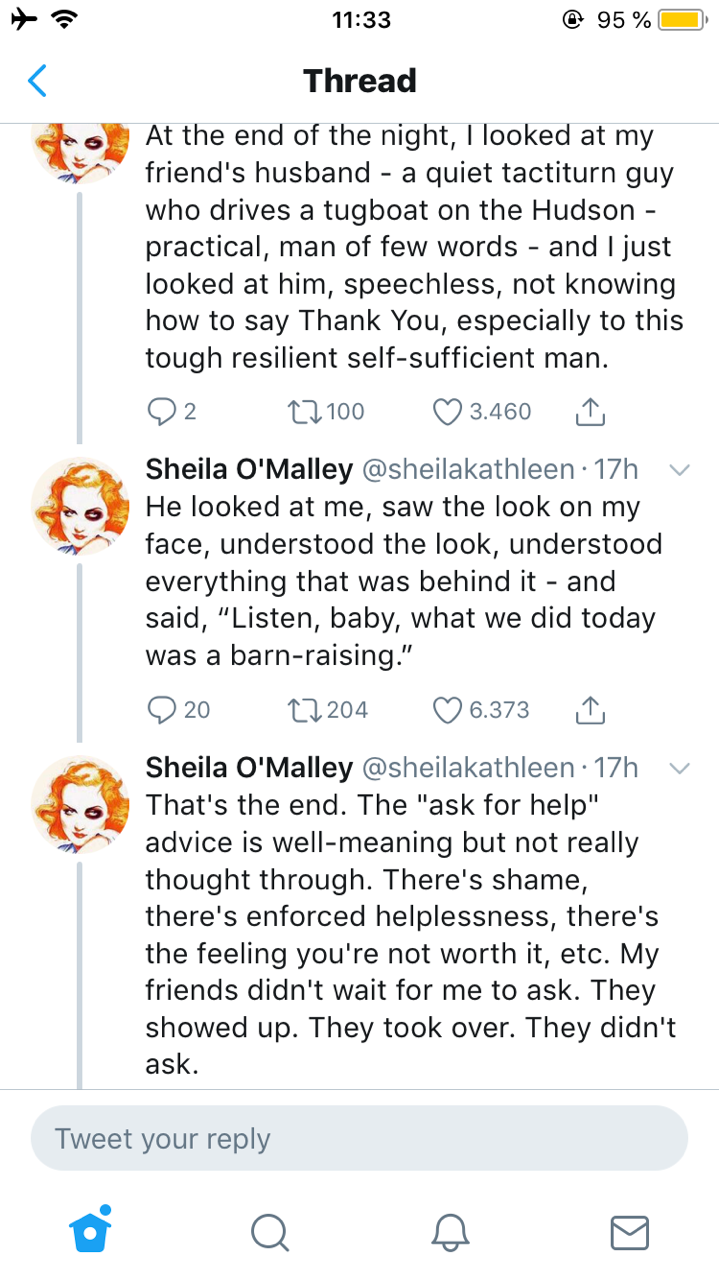The height and width of the screenshot is (1280, 719).
Task: Like the tweet with 3.460 likes
Action: coord(448,411)
